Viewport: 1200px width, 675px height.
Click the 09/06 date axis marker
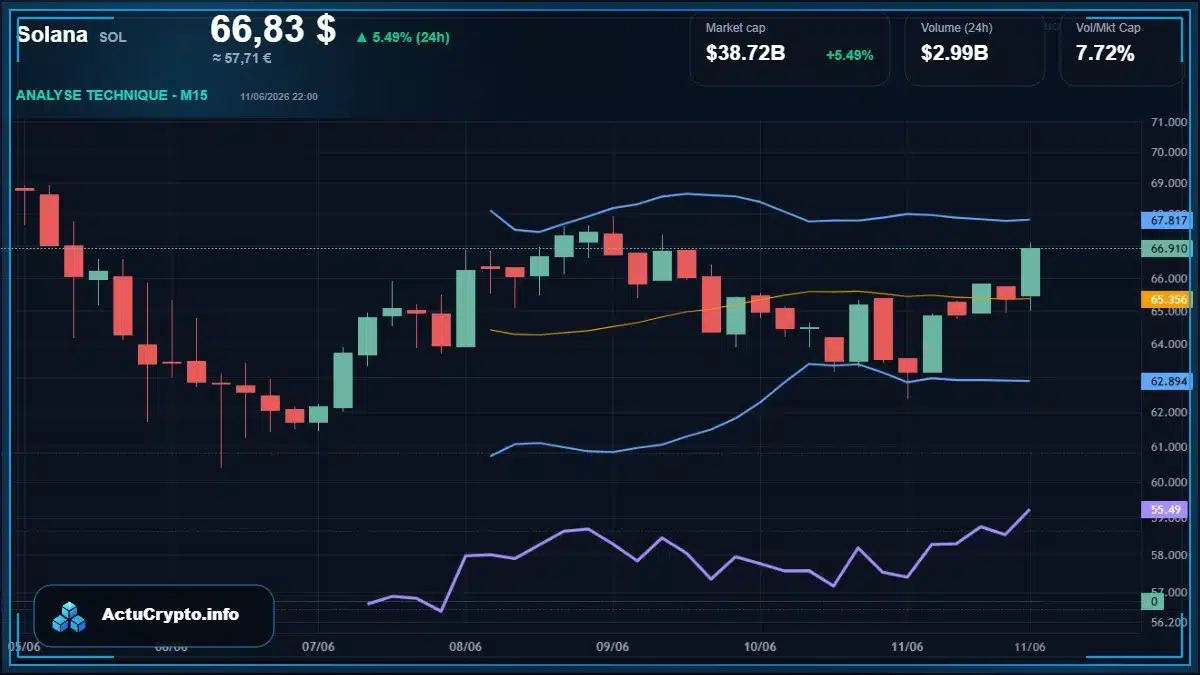coord(612,647)
